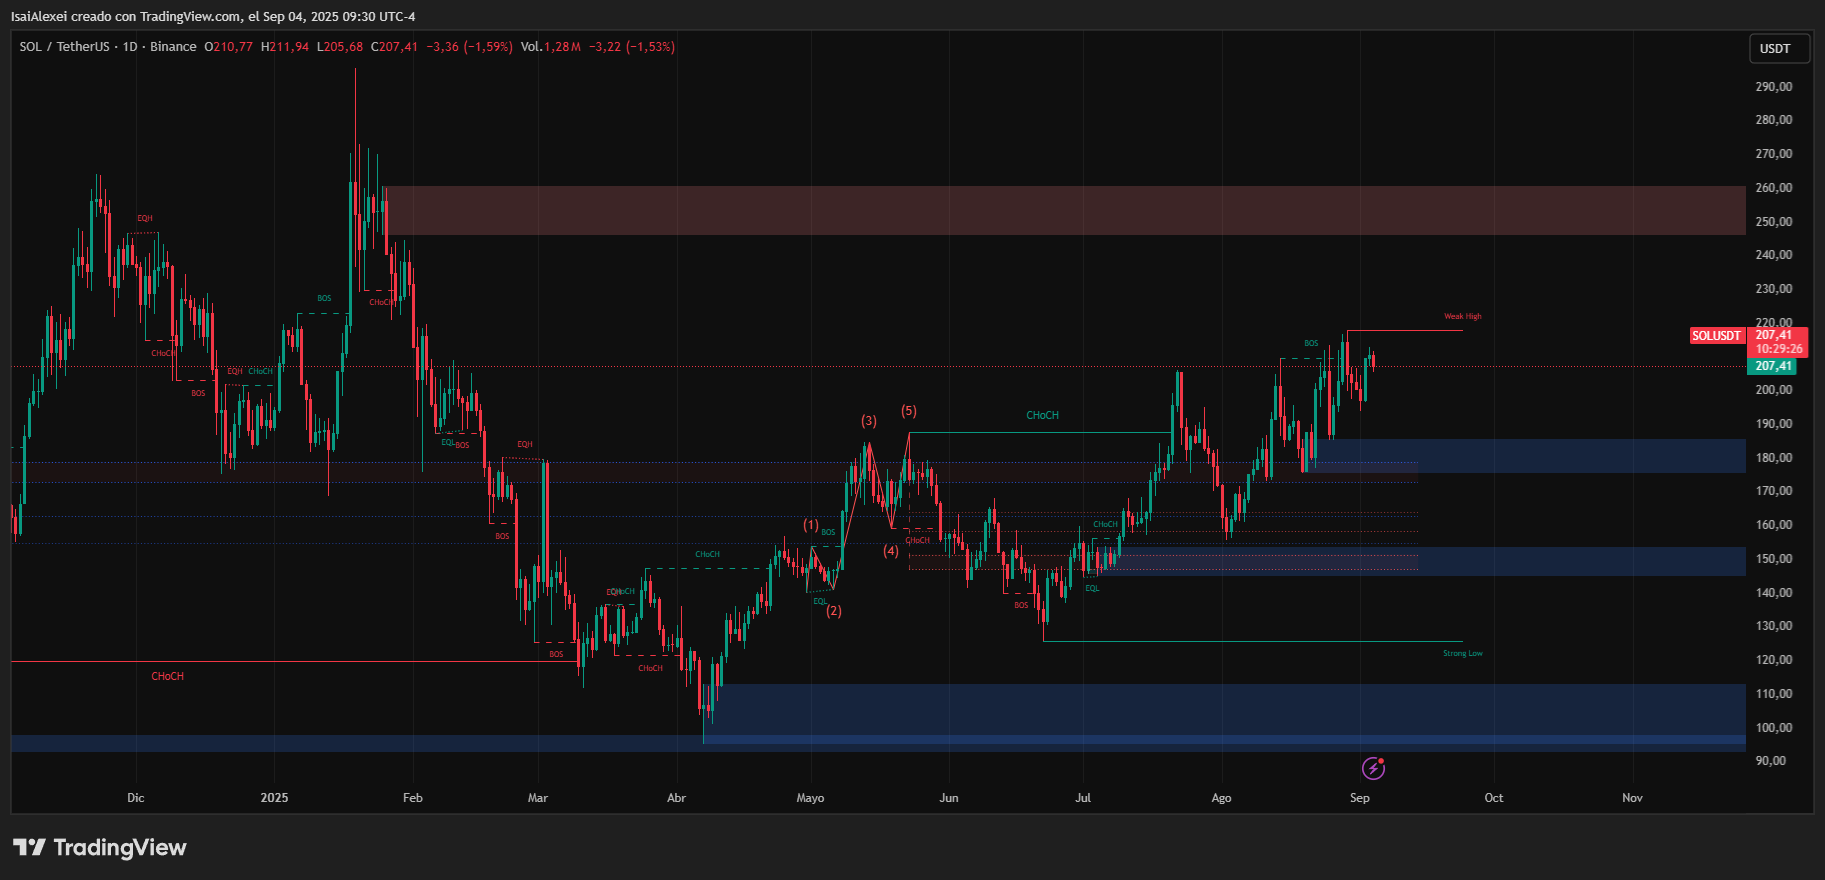Click the red CHoCH label at bottom left
The image size is (1825, 880).
(x=167, y=677)
